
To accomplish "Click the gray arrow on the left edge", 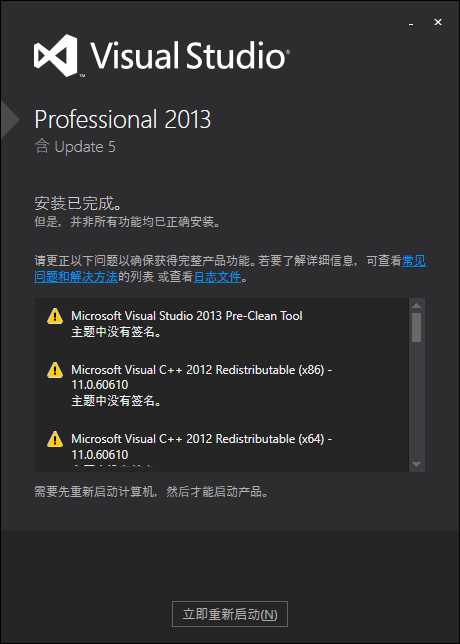I will [x=9, y=120].
